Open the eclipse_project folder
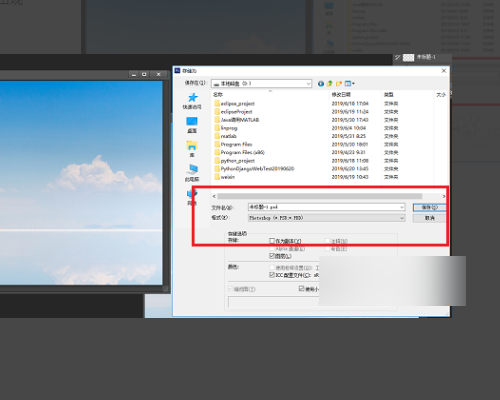This screenshot has width=500, height=400. [x=234, y=104]
